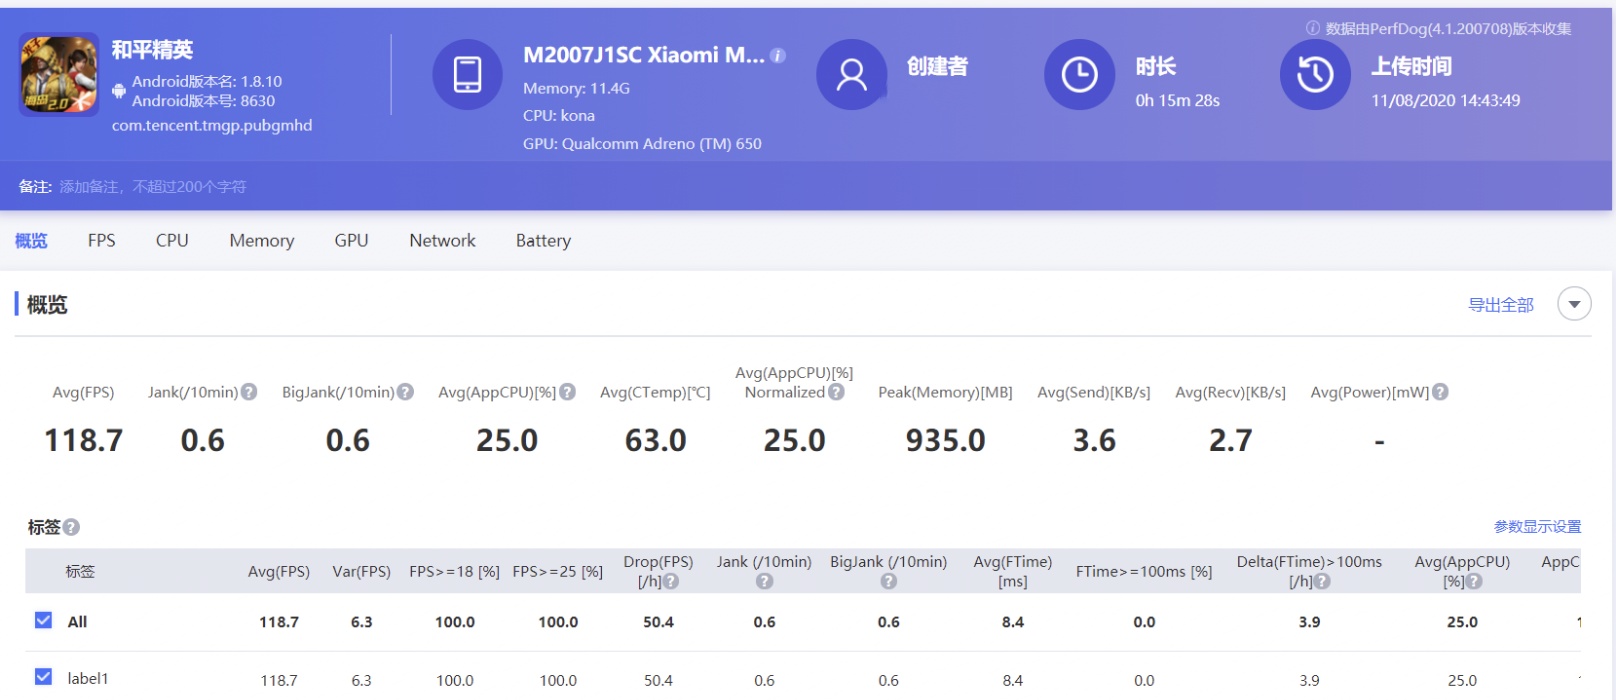Click the 导出全部 export link
This screenshot has width=1616, height=700.
click(1500, 305)
